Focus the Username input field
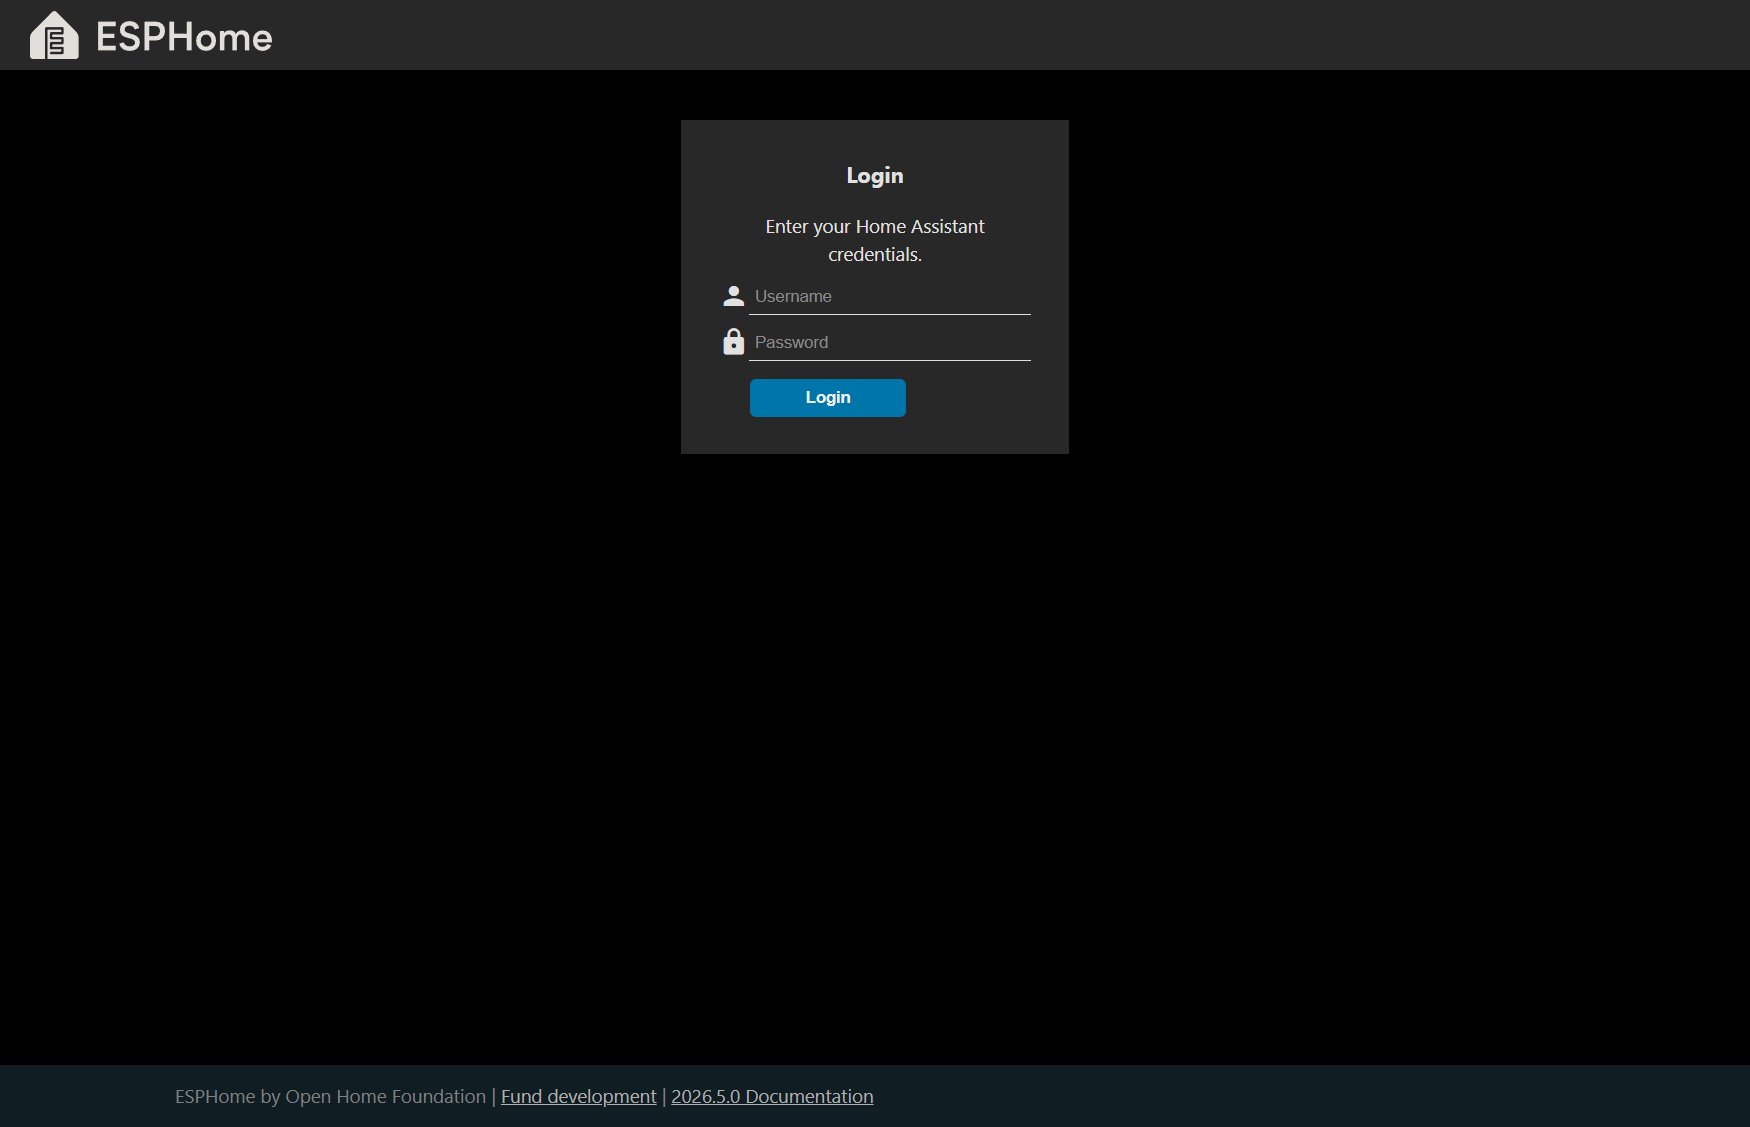This screenshot has width=1750, height=1127. [x=890, y=297]
